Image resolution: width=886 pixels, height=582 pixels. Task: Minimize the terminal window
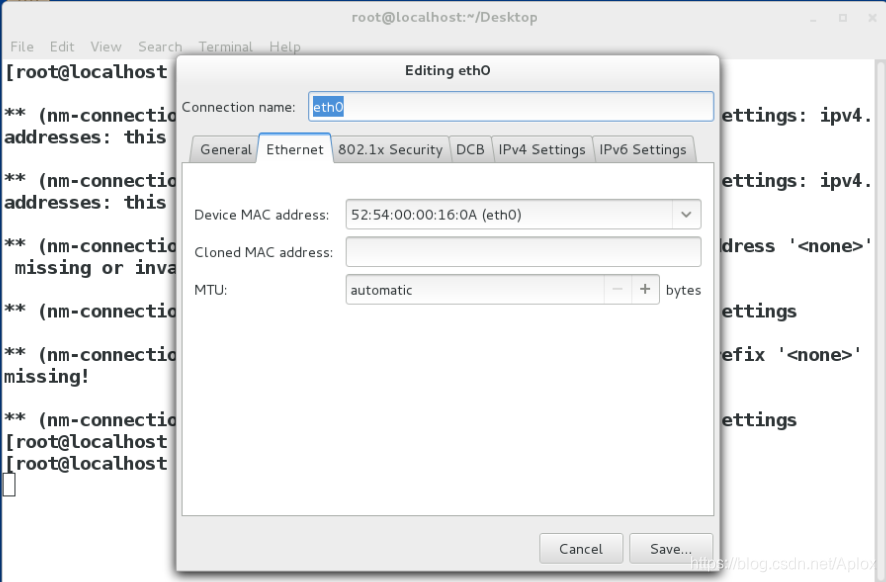point(814,18)
